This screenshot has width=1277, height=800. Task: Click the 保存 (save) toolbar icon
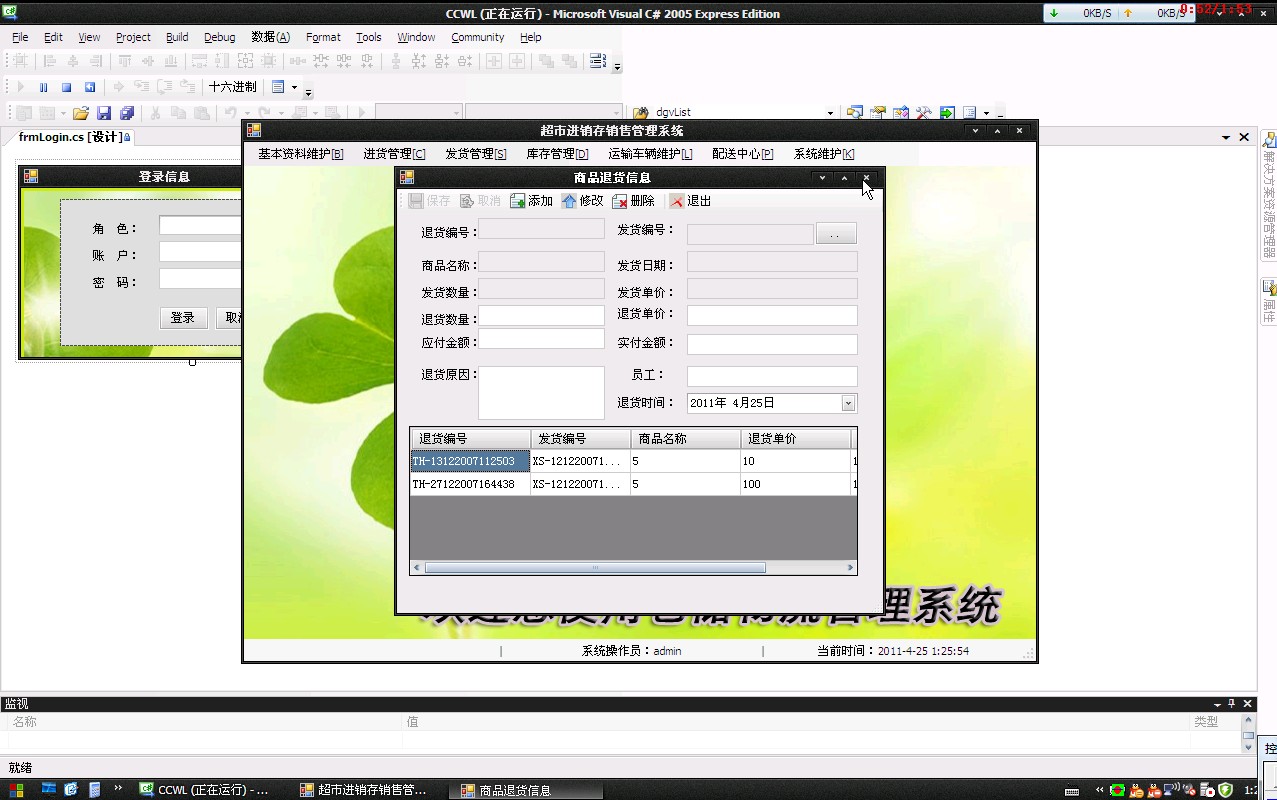pos(416,201)
